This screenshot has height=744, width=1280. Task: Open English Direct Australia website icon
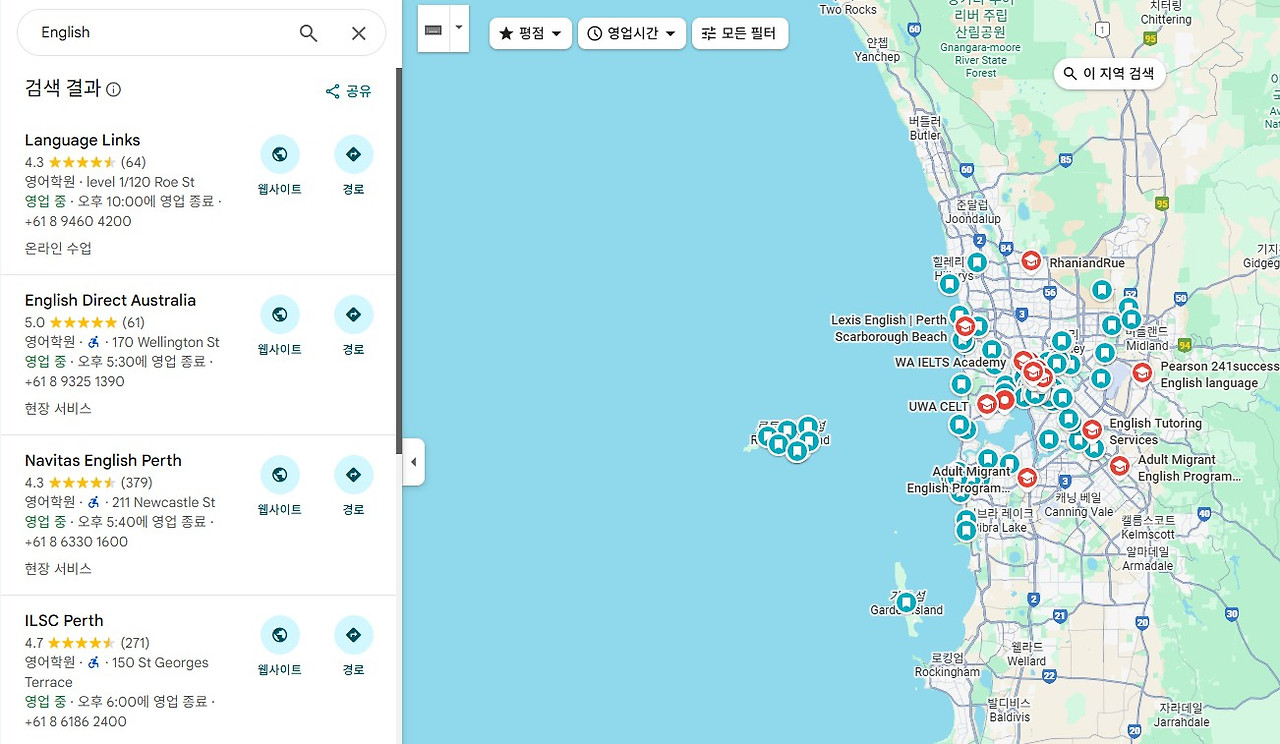coord(280,315)
